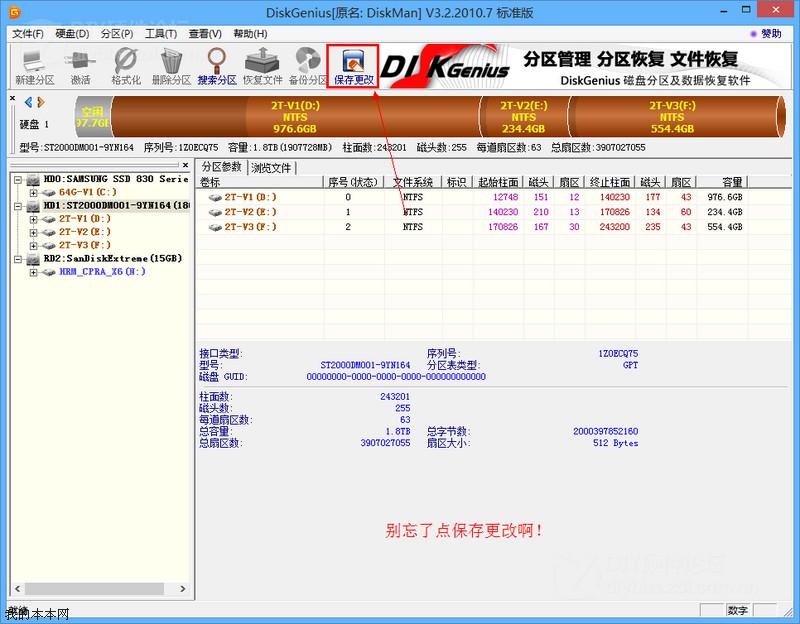Open the 工具(T) menu
The height and width of the screenshot is (624, 800).
pyautogui.click(x=161, y=34)
